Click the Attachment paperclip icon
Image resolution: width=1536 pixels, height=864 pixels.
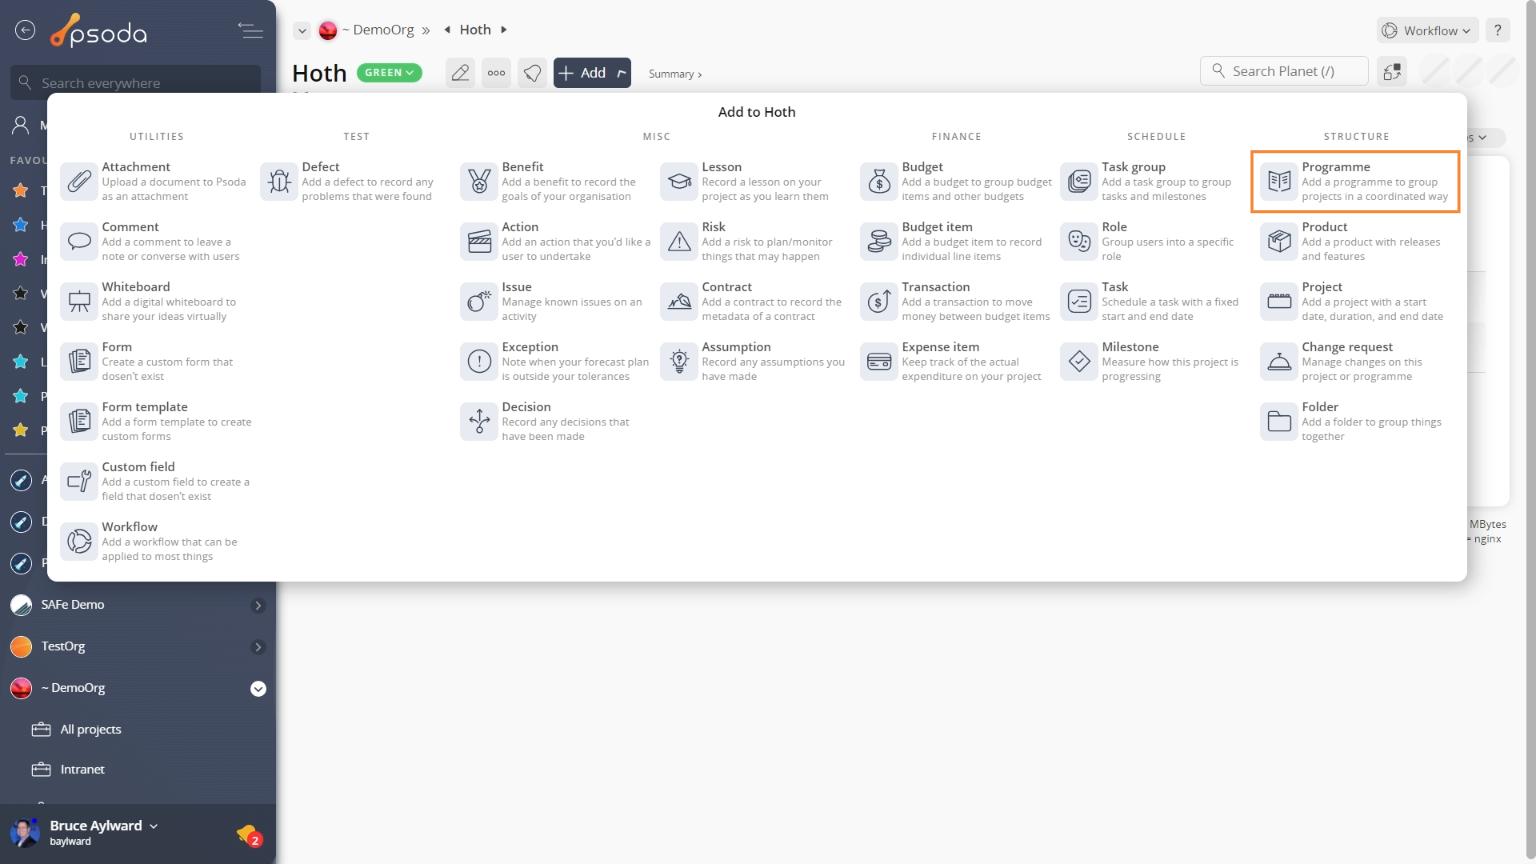pyautogui.click(x=80, y=182)
